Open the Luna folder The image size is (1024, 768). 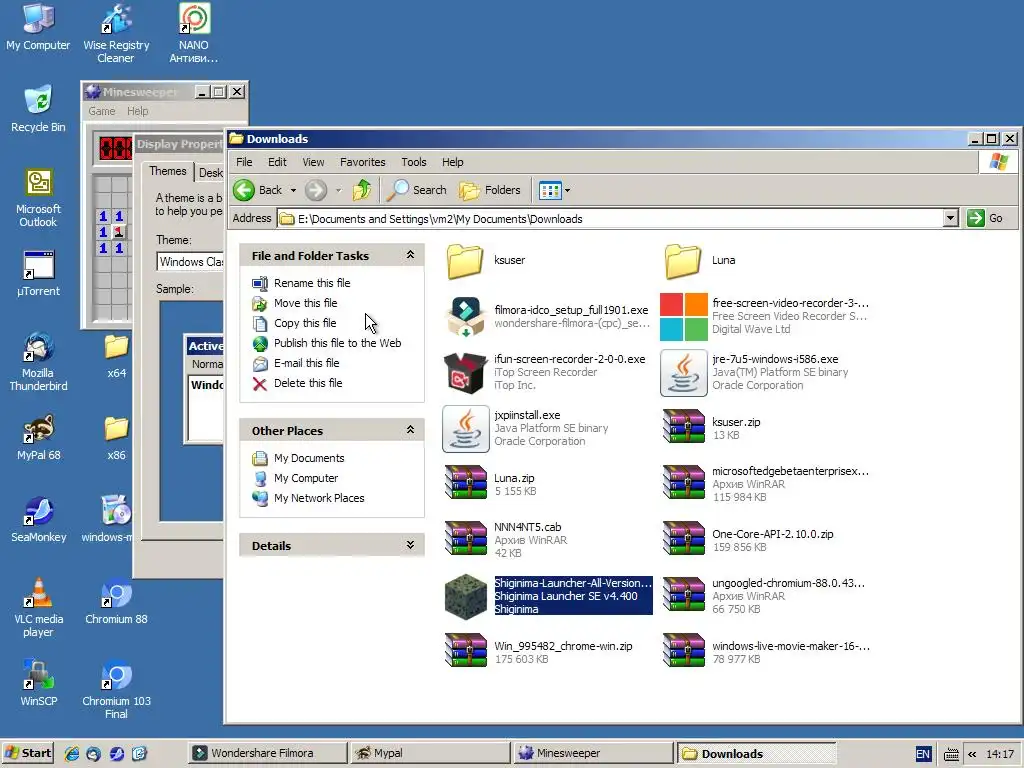click(x=682, y=261)
